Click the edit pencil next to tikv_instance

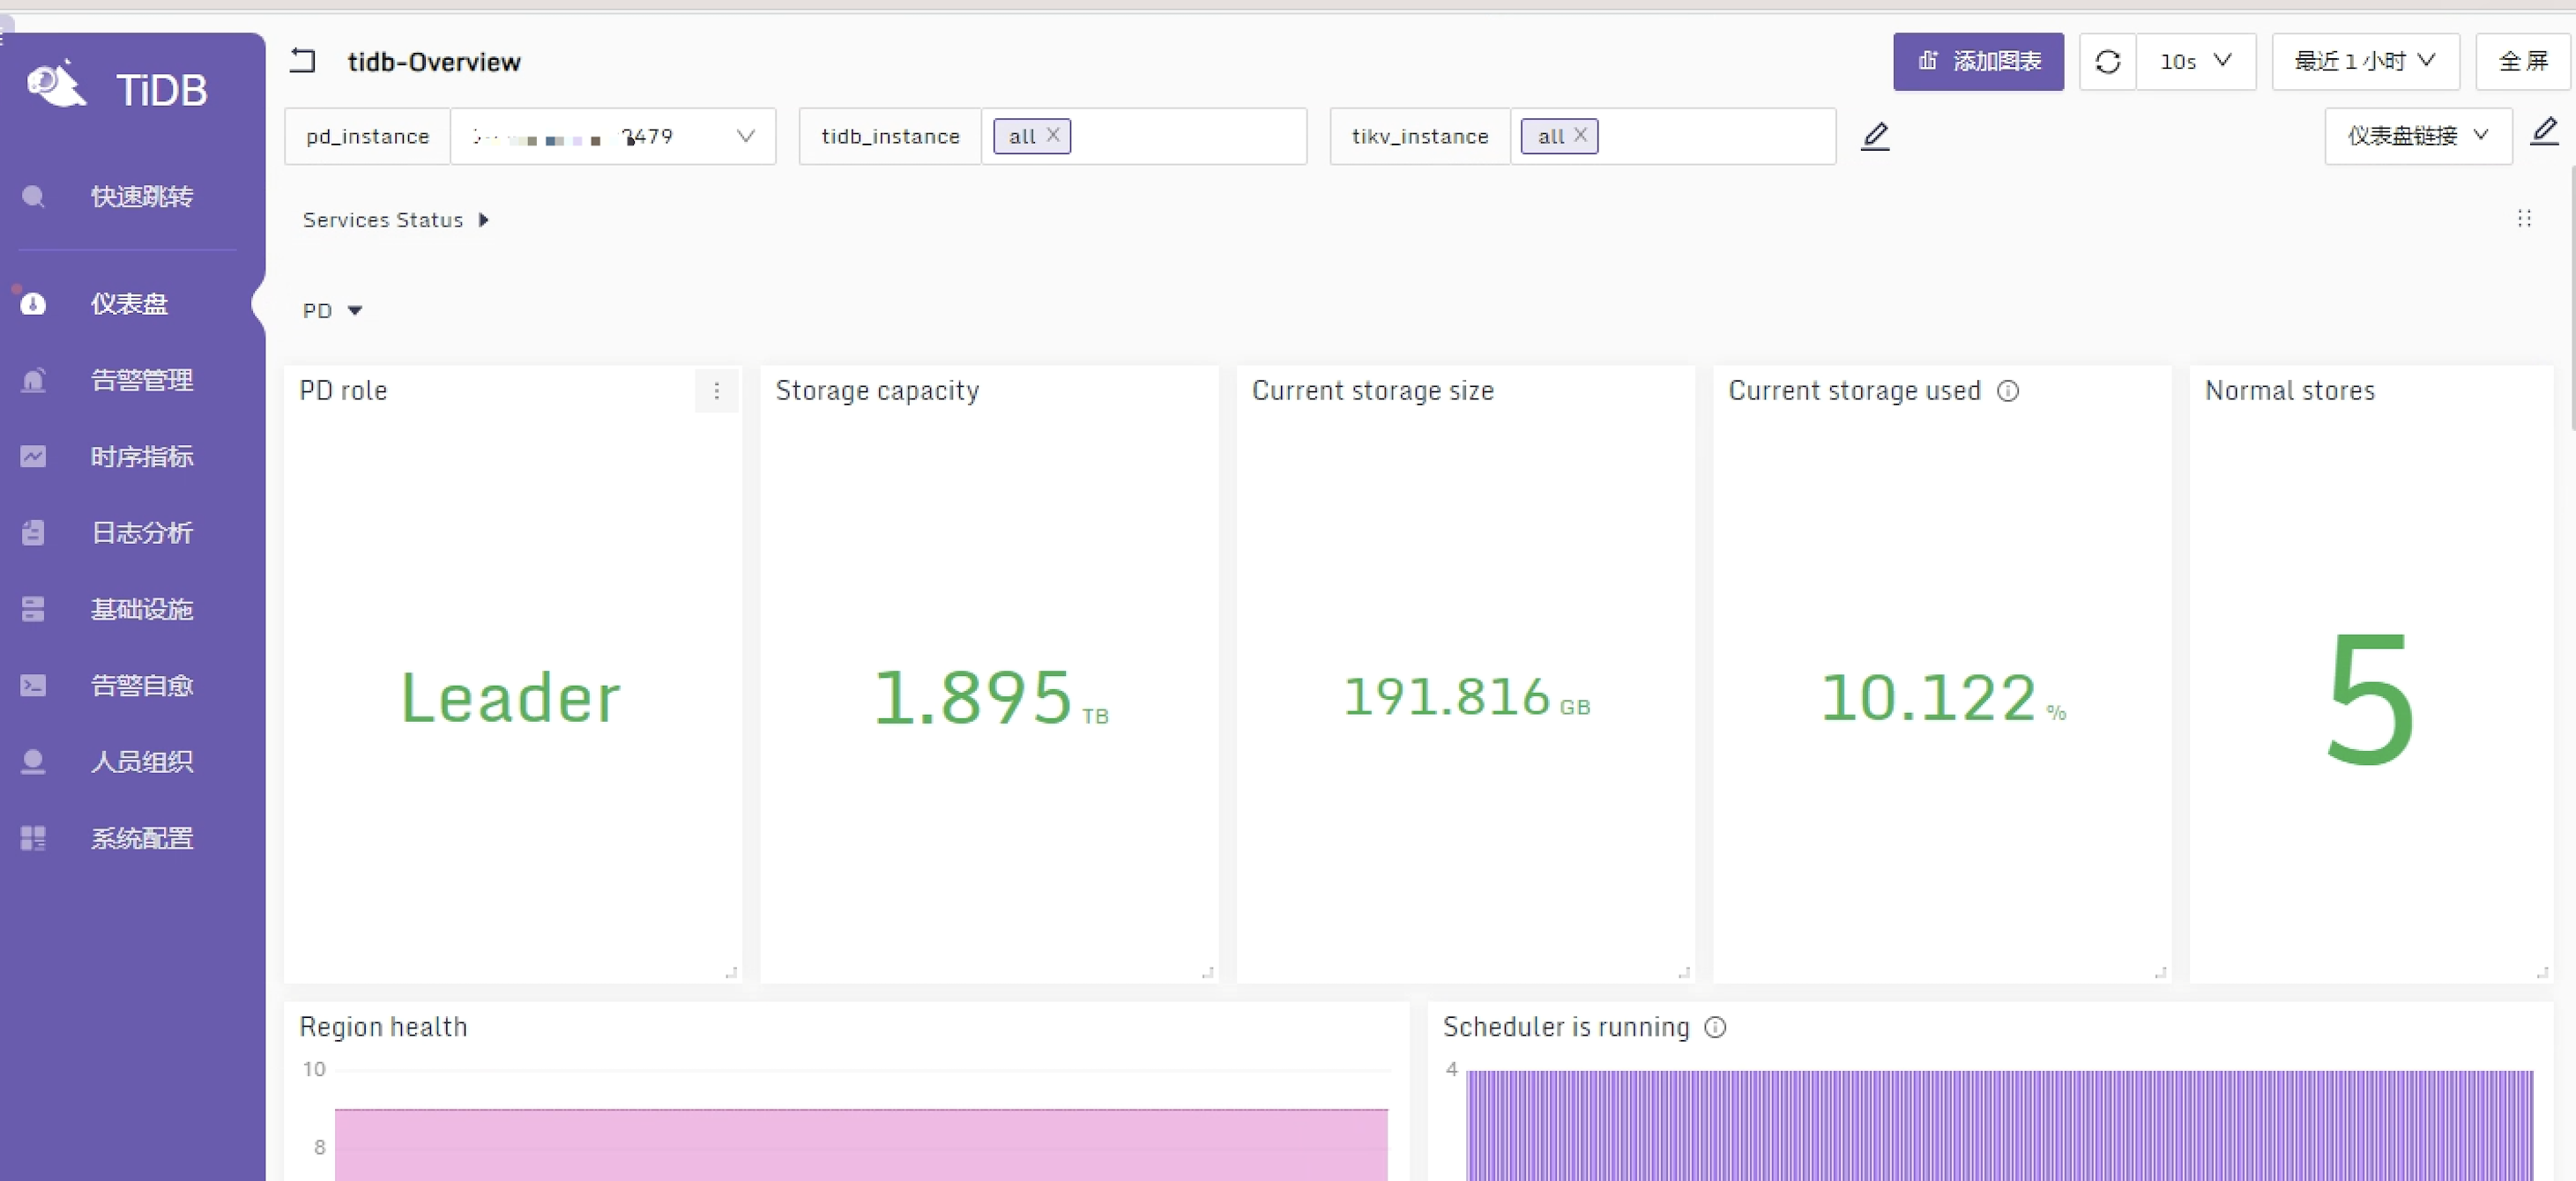(x=1875, y=136)
